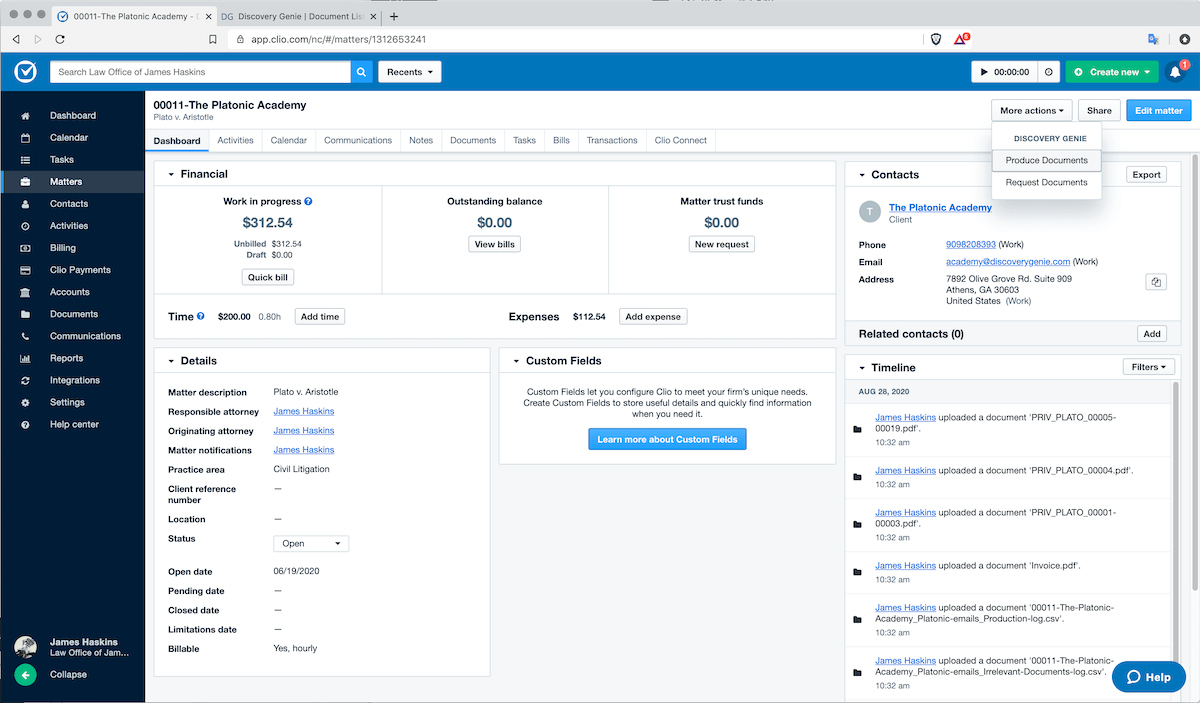Click the academy@discoverygenie.com email link
The height and width of the screenshot is (703, 1200).
(x=1008, y=261)
